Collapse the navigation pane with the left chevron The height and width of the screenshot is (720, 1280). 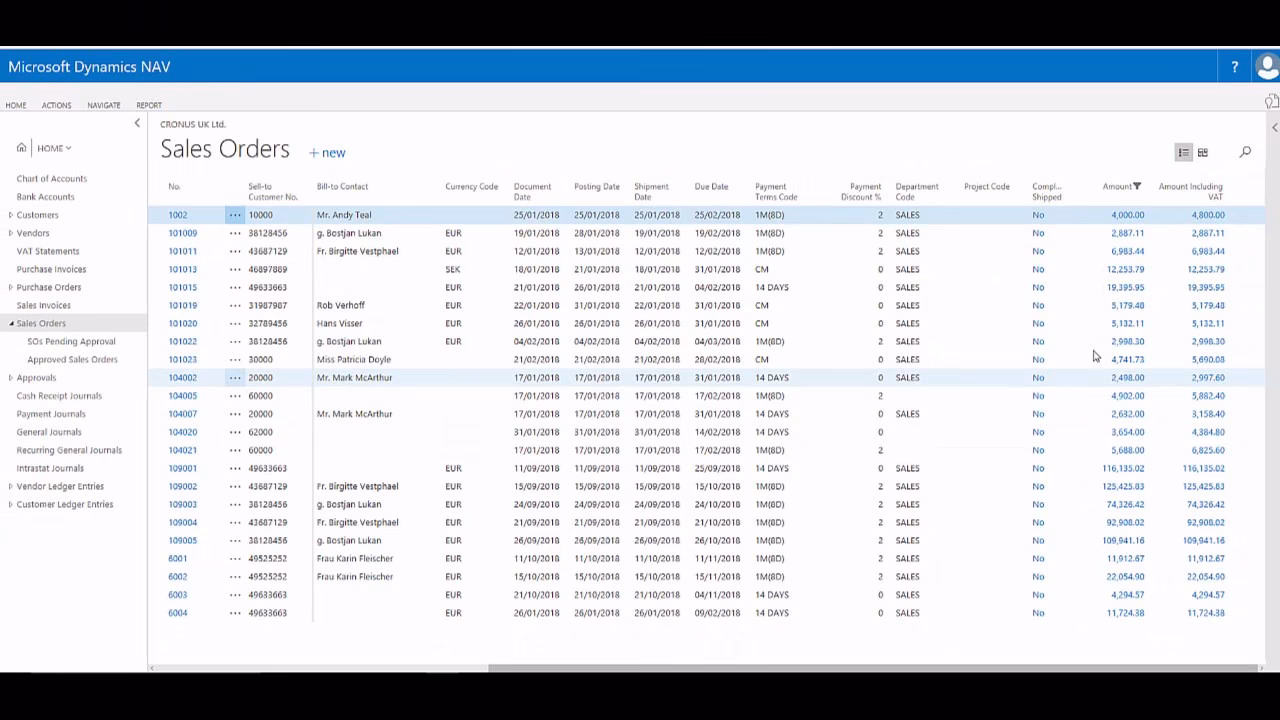137,122
